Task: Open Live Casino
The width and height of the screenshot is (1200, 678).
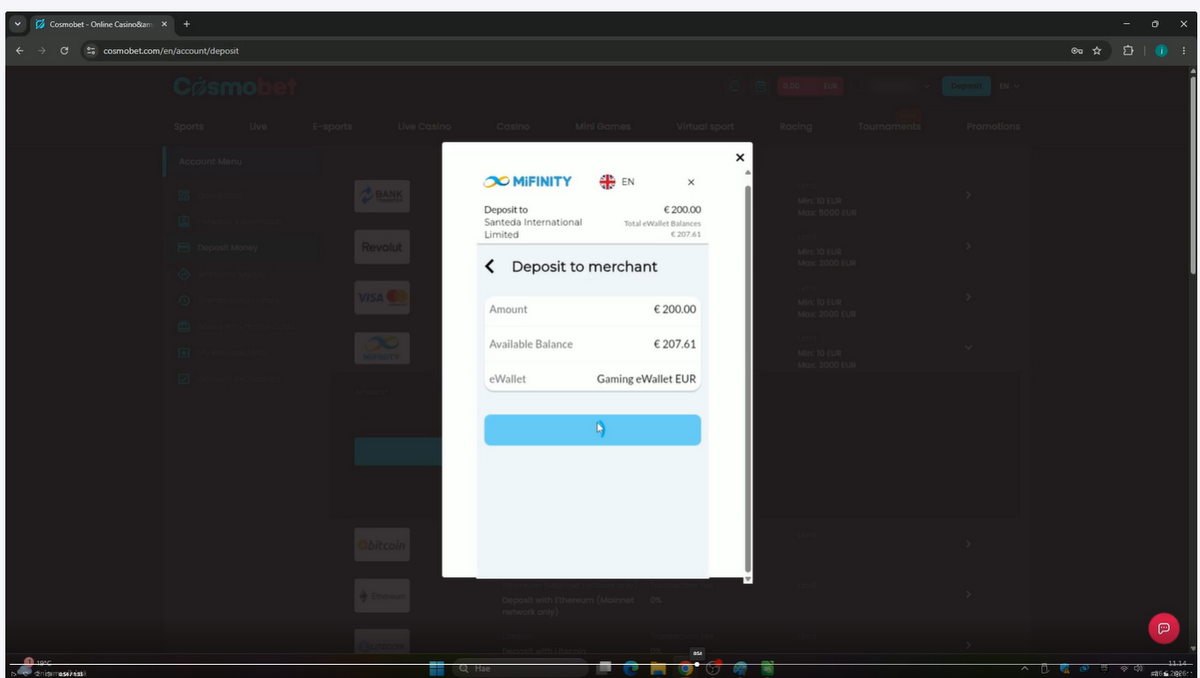Action: 424,126
